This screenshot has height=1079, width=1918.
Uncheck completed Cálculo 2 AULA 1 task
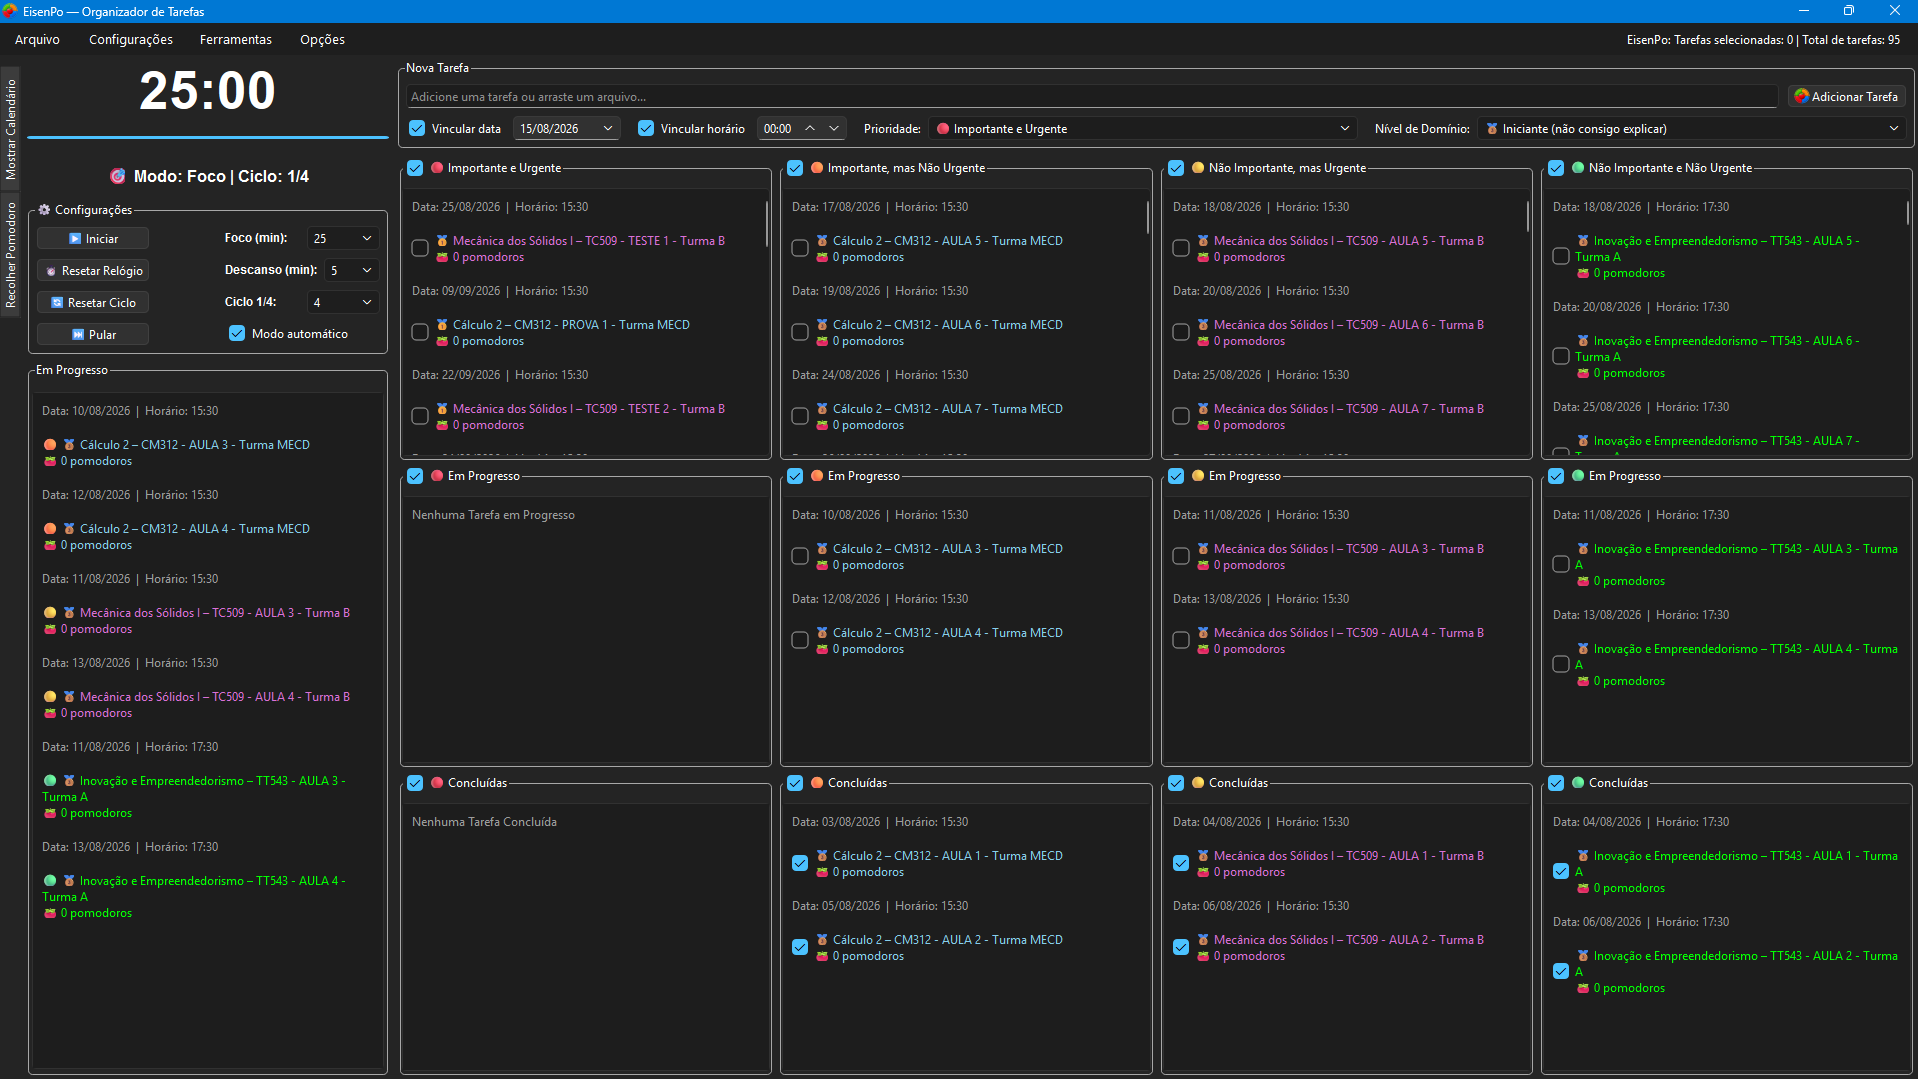[800, 863]
